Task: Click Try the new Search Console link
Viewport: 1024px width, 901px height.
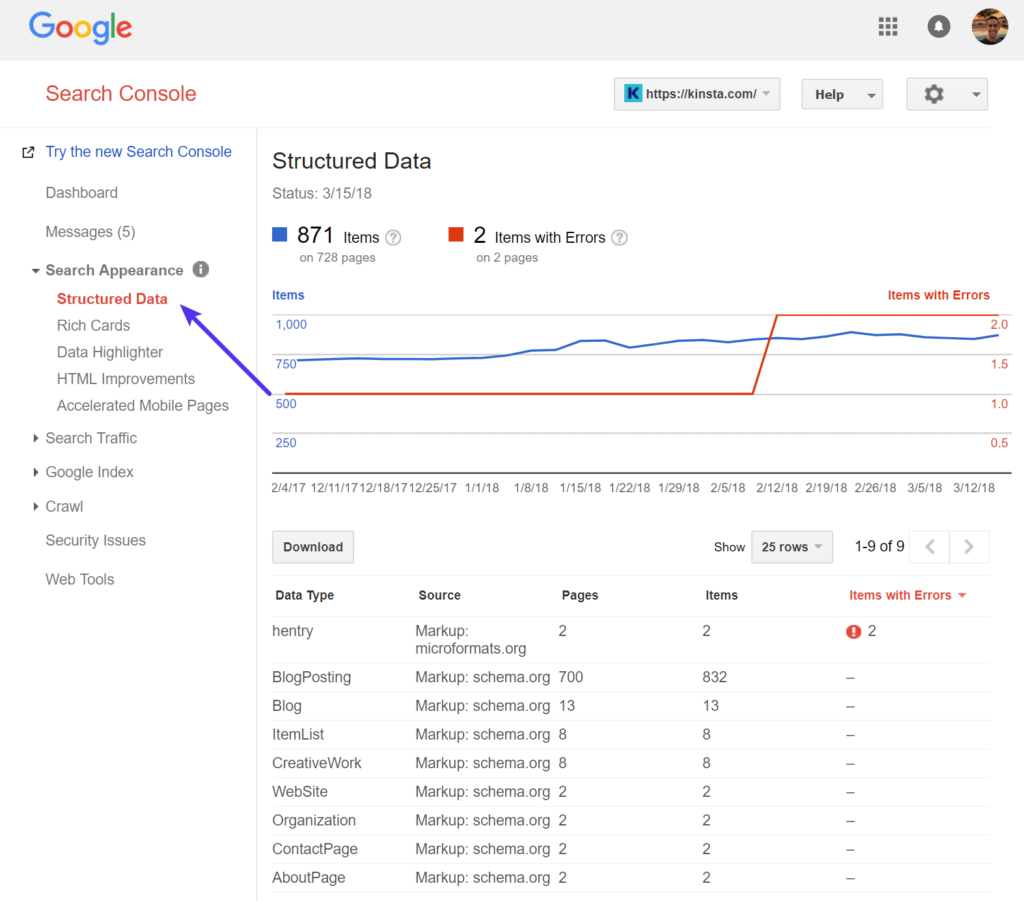Action: tap(138, 152)
